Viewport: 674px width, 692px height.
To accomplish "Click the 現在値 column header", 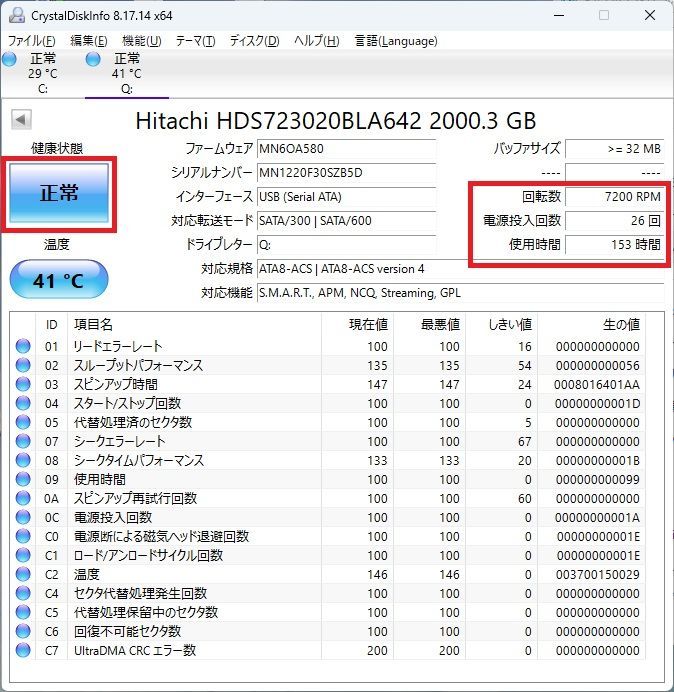I will coord(358,324).
